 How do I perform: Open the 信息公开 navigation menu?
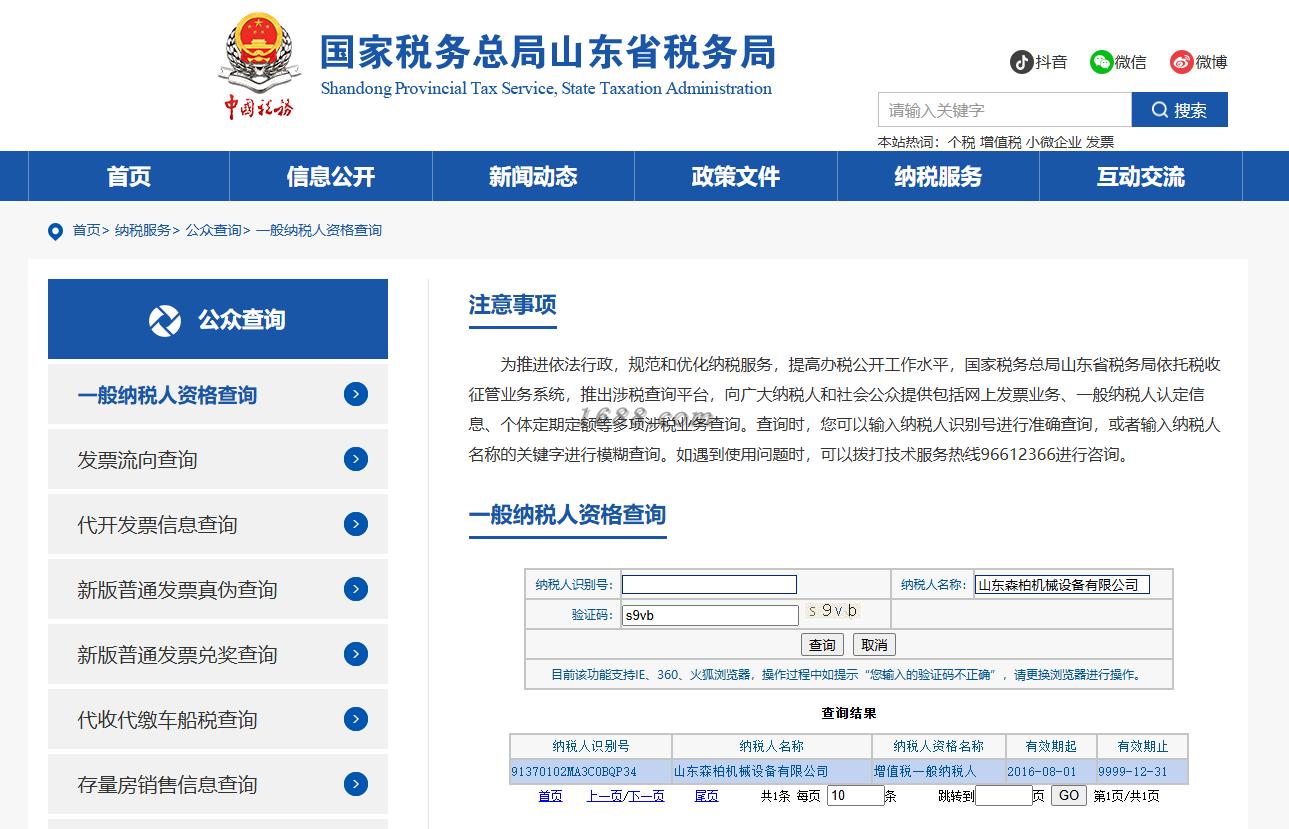[x=331, y=177]
